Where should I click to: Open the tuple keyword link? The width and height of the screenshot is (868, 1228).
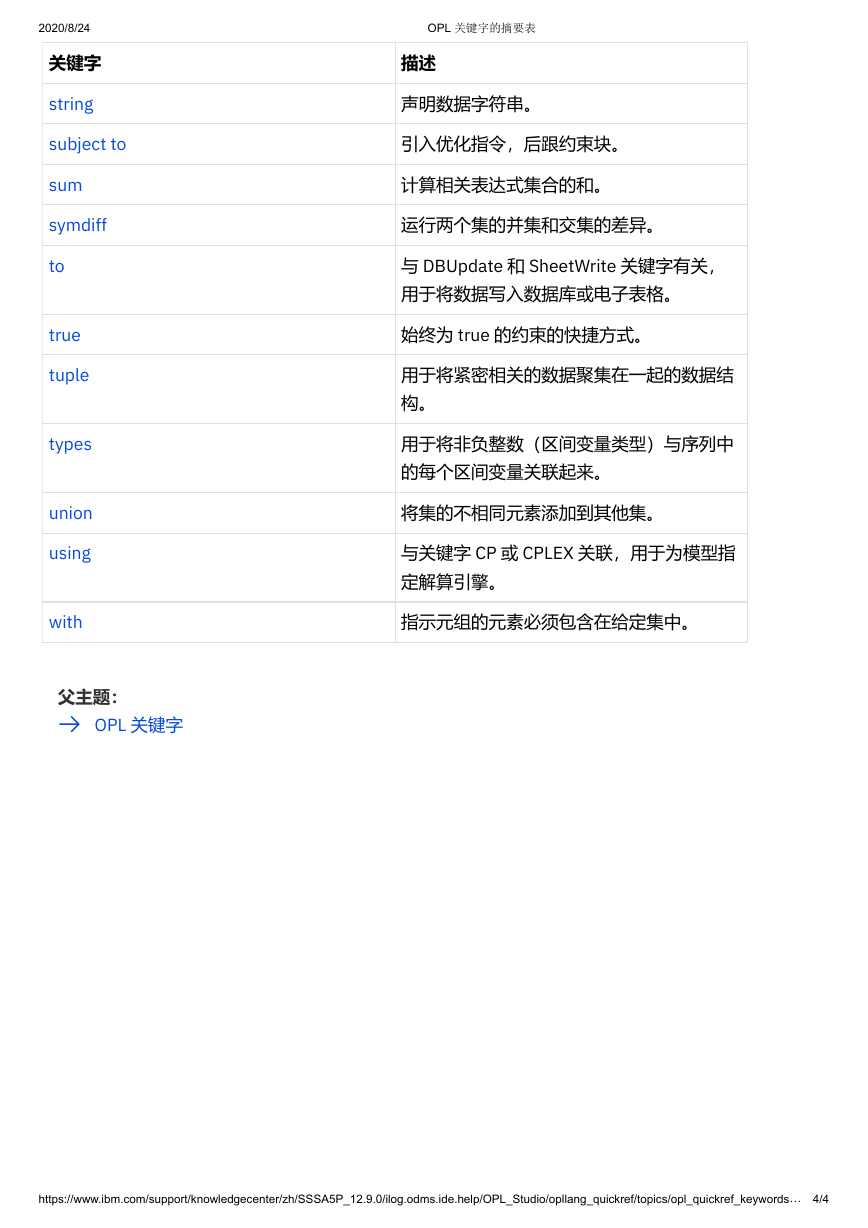(69, 375)
